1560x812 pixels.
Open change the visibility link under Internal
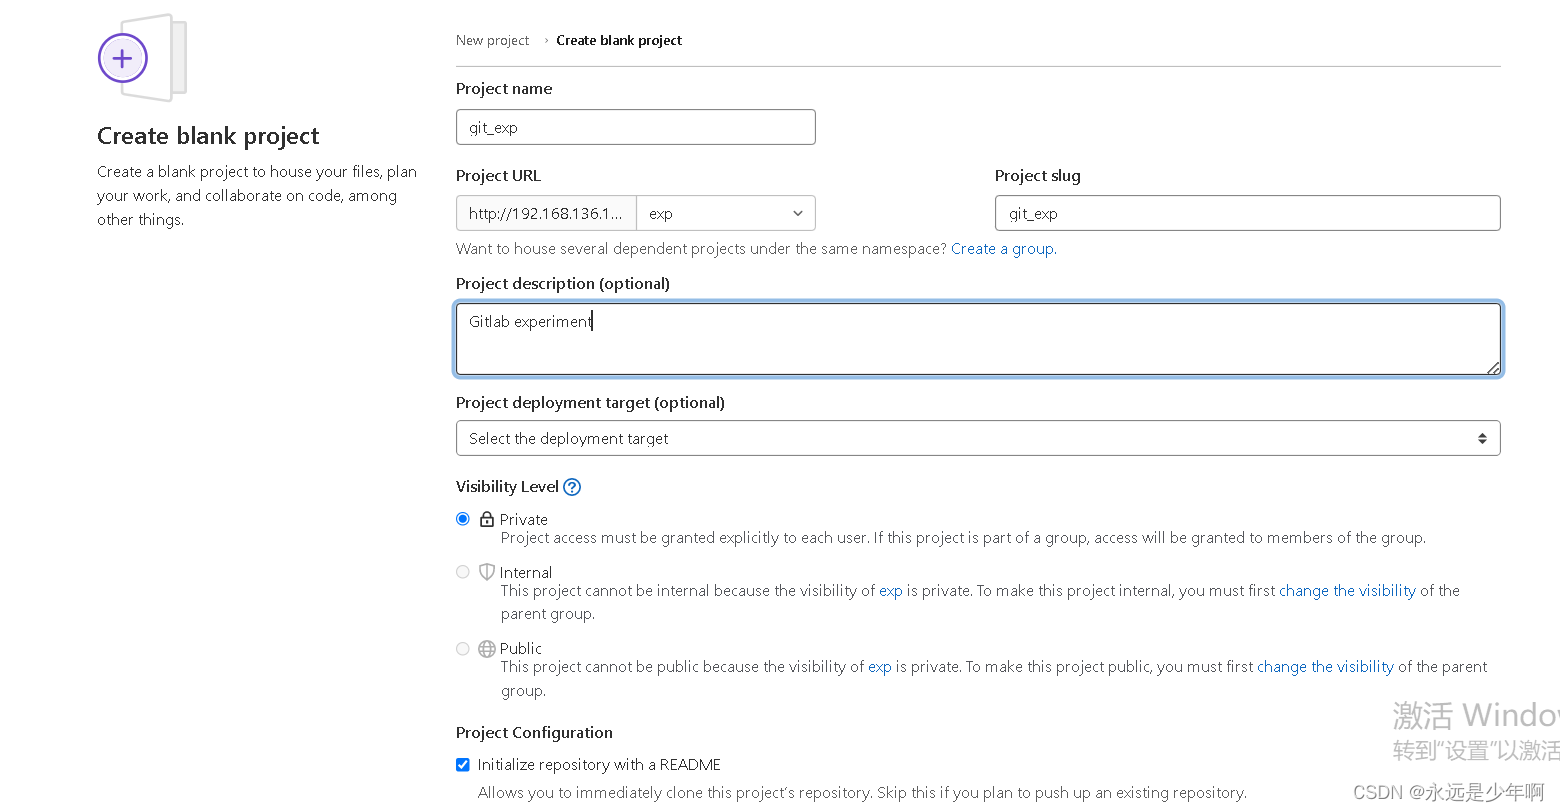1347,591
